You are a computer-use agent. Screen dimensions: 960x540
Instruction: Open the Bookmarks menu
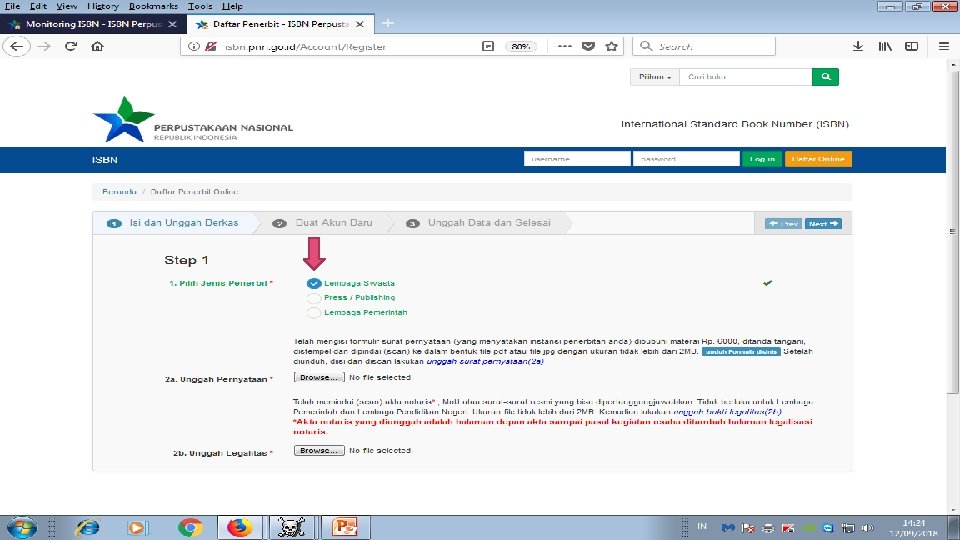point(153,6)
